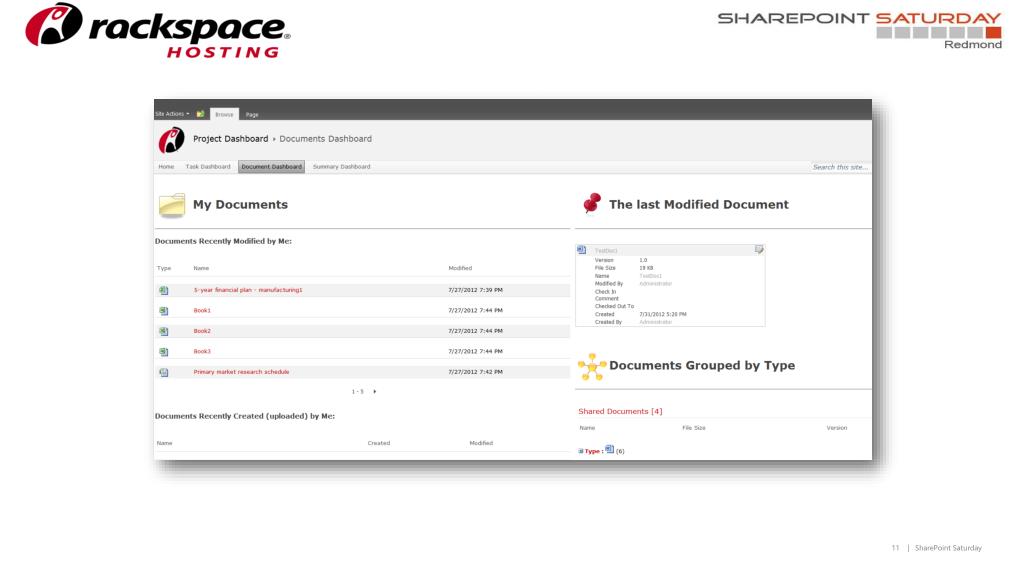Click the red pushpin icon by Last Modified Document
This screenshot has height=576, width=1024.
coord(592,203)
